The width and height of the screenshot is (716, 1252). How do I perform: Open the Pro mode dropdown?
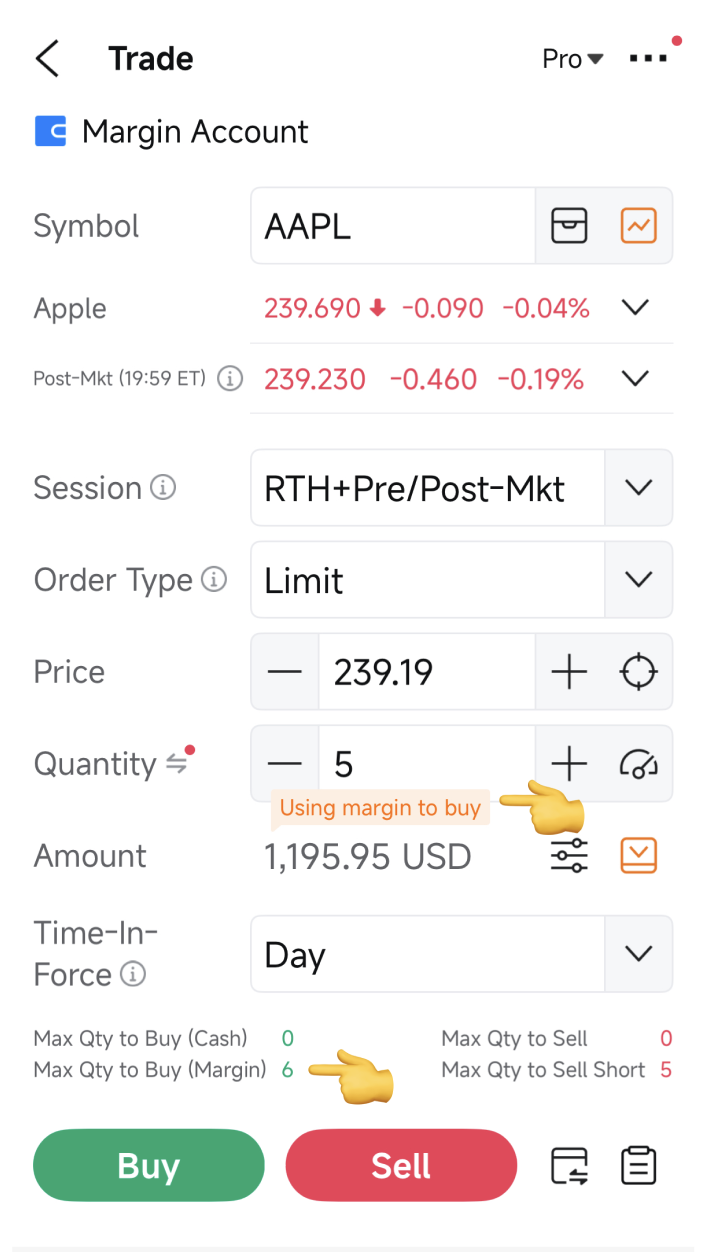coord(572,59)
